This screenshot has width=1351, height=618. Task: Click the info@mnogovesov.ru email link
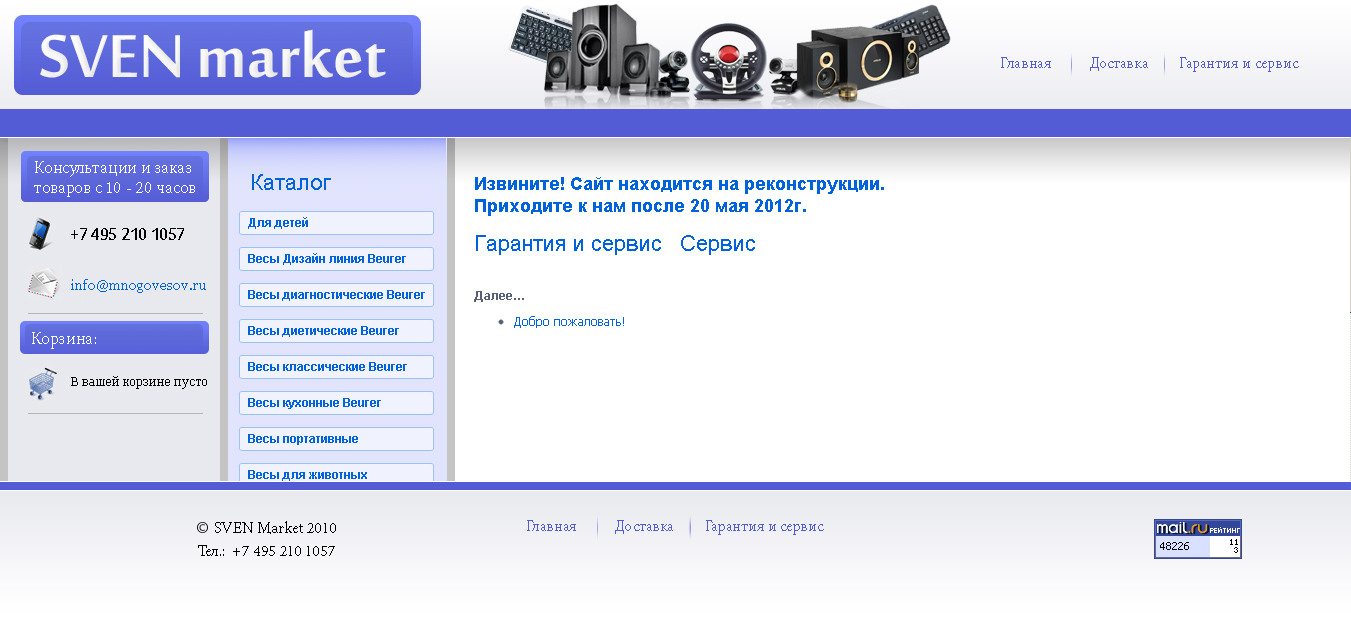point(137,284)
